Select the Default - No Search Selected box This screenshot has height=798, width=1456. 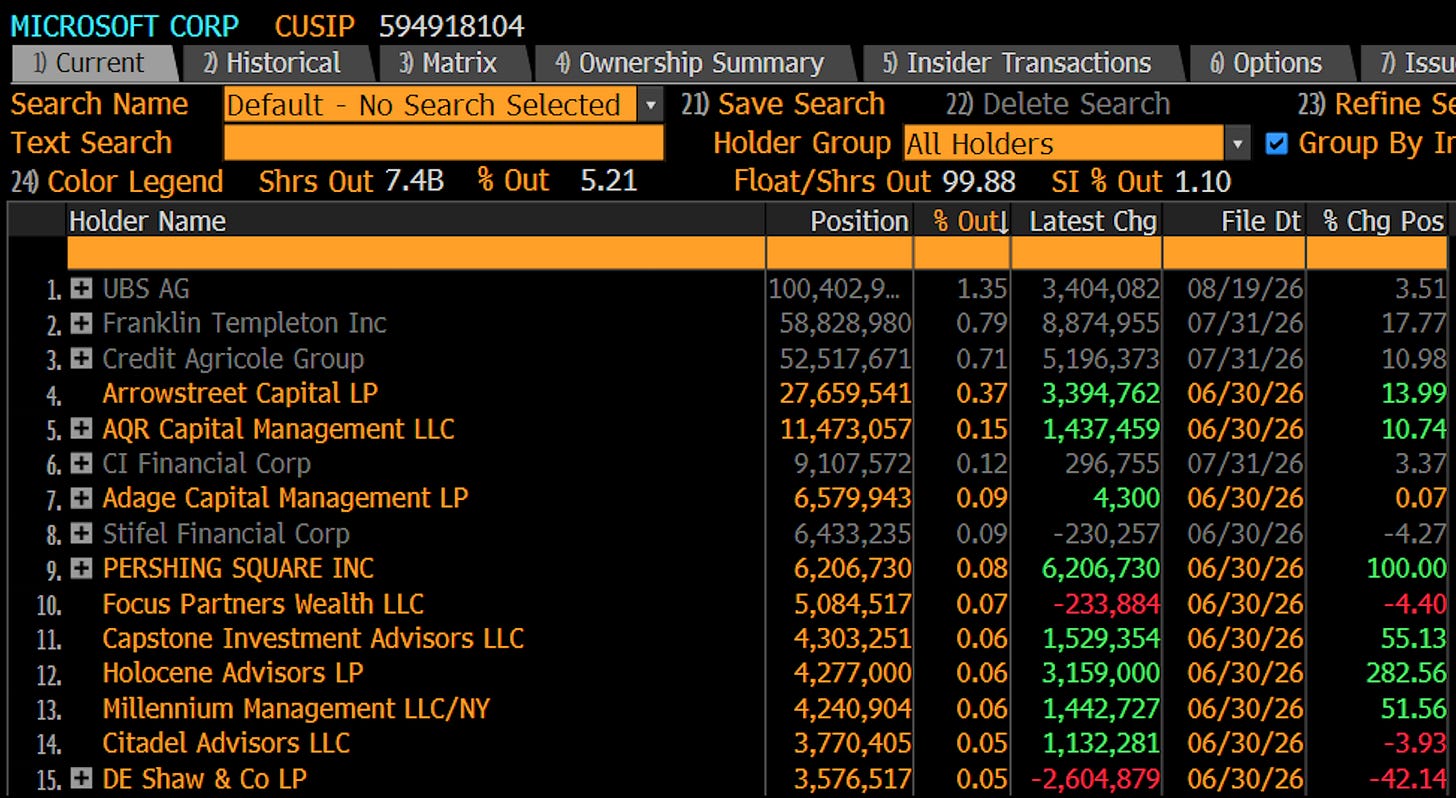pos(431,104)
